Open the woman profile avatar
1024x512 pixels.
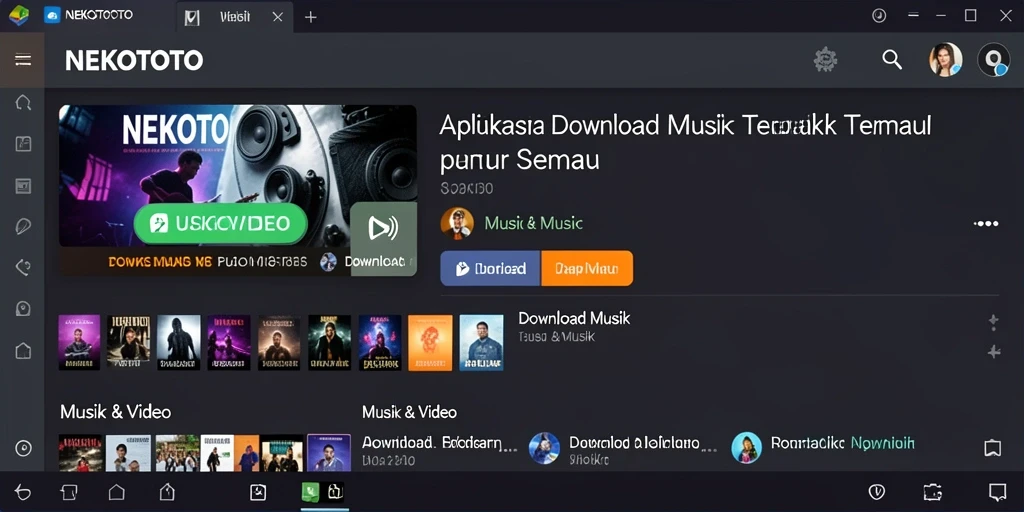[x=945, y=59]
